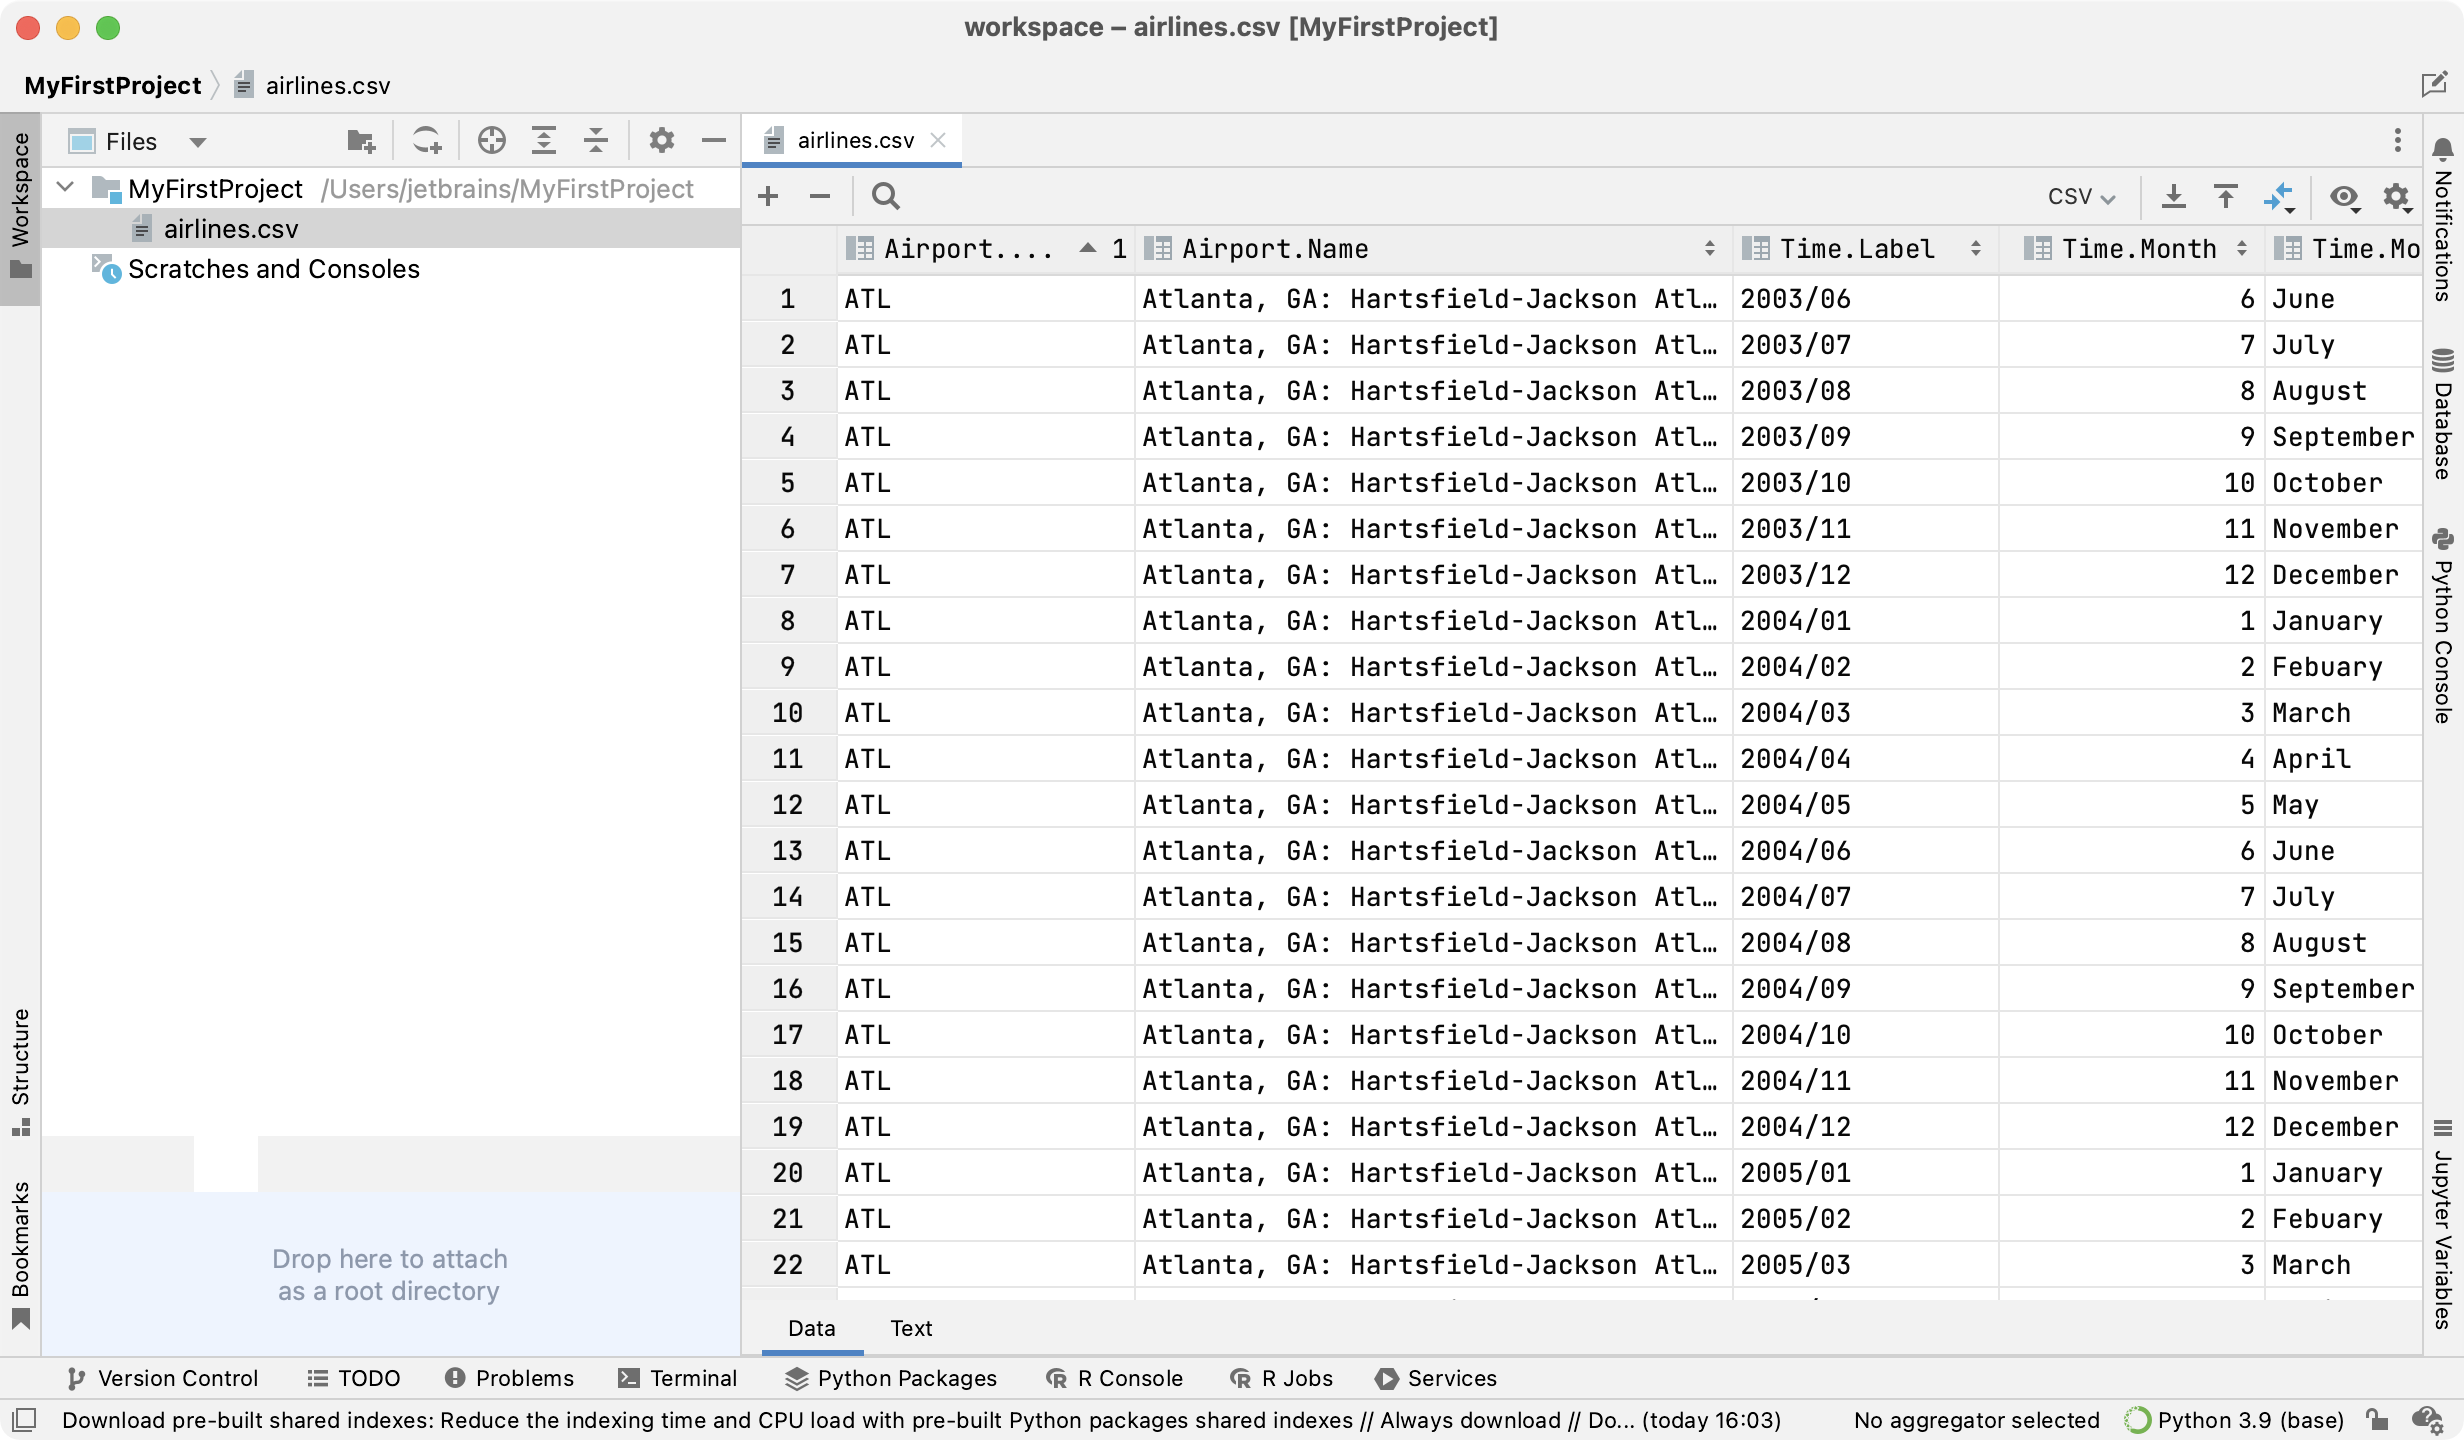Open Files panel settings gear
The image size is (2464, 1440).
pos(661,141)
